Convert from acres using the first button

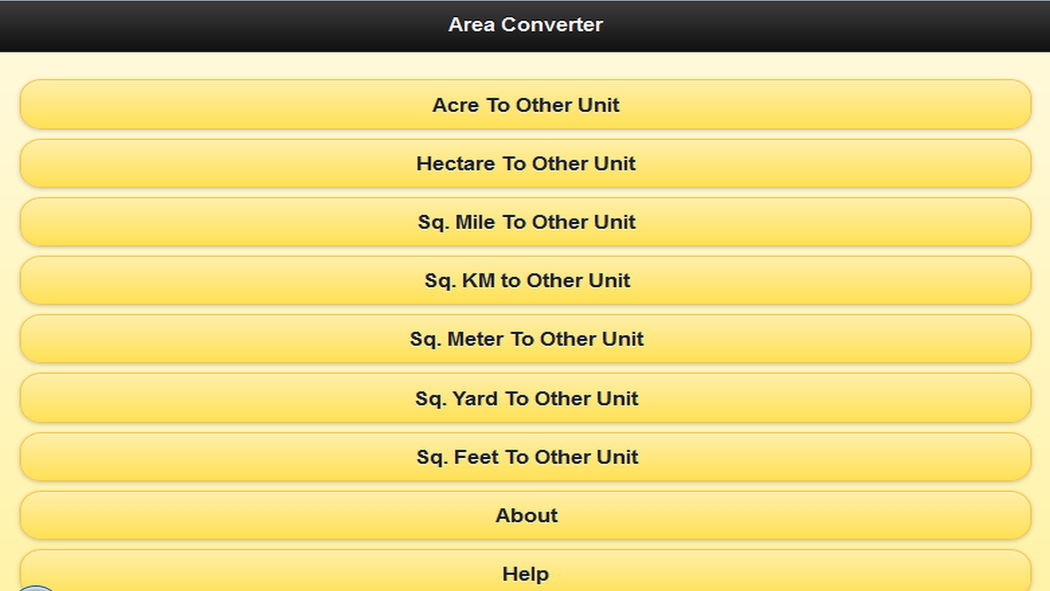pos(525,105)
